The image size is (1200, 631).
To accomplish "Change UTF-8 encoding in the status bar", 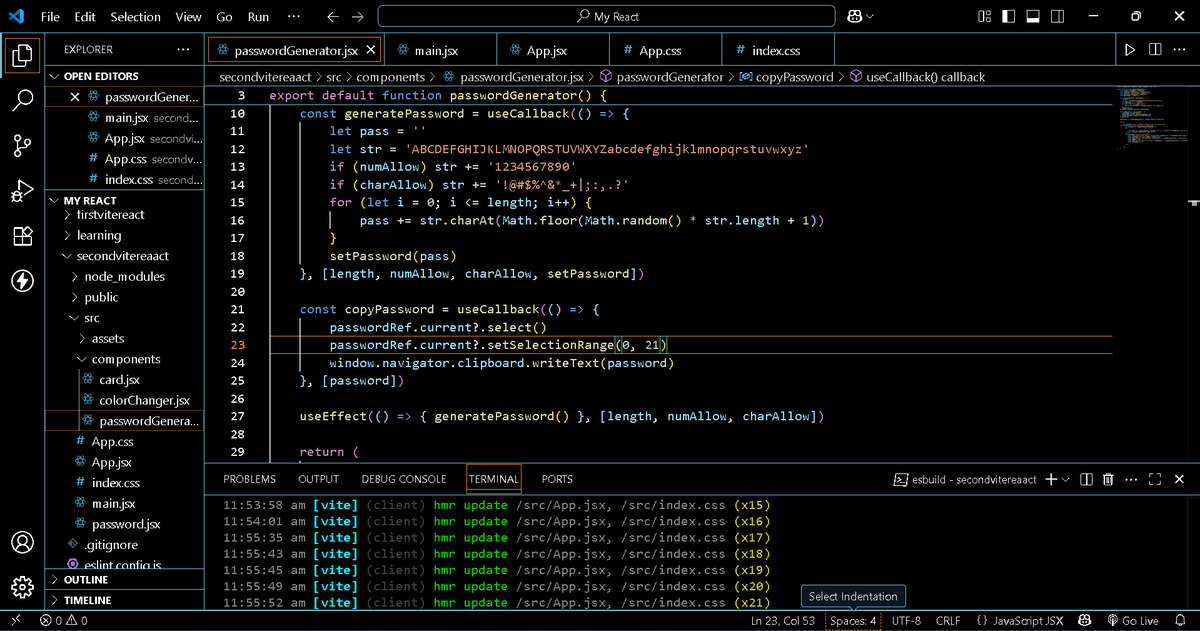I will tap(906, 621).
